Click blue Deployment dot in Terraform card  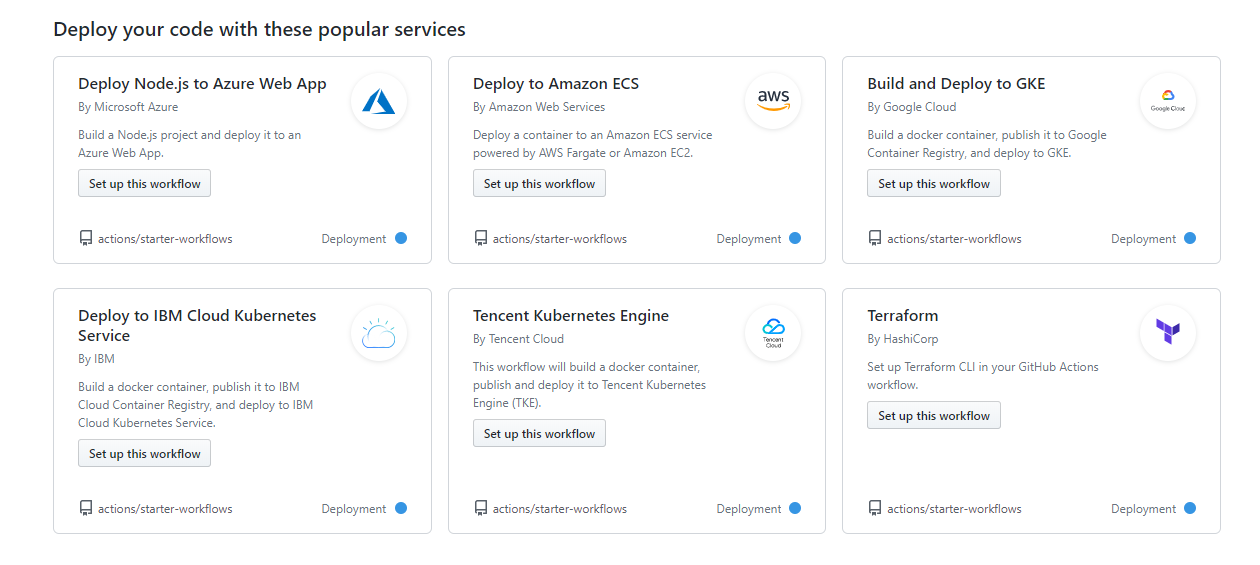(1190, 508)
